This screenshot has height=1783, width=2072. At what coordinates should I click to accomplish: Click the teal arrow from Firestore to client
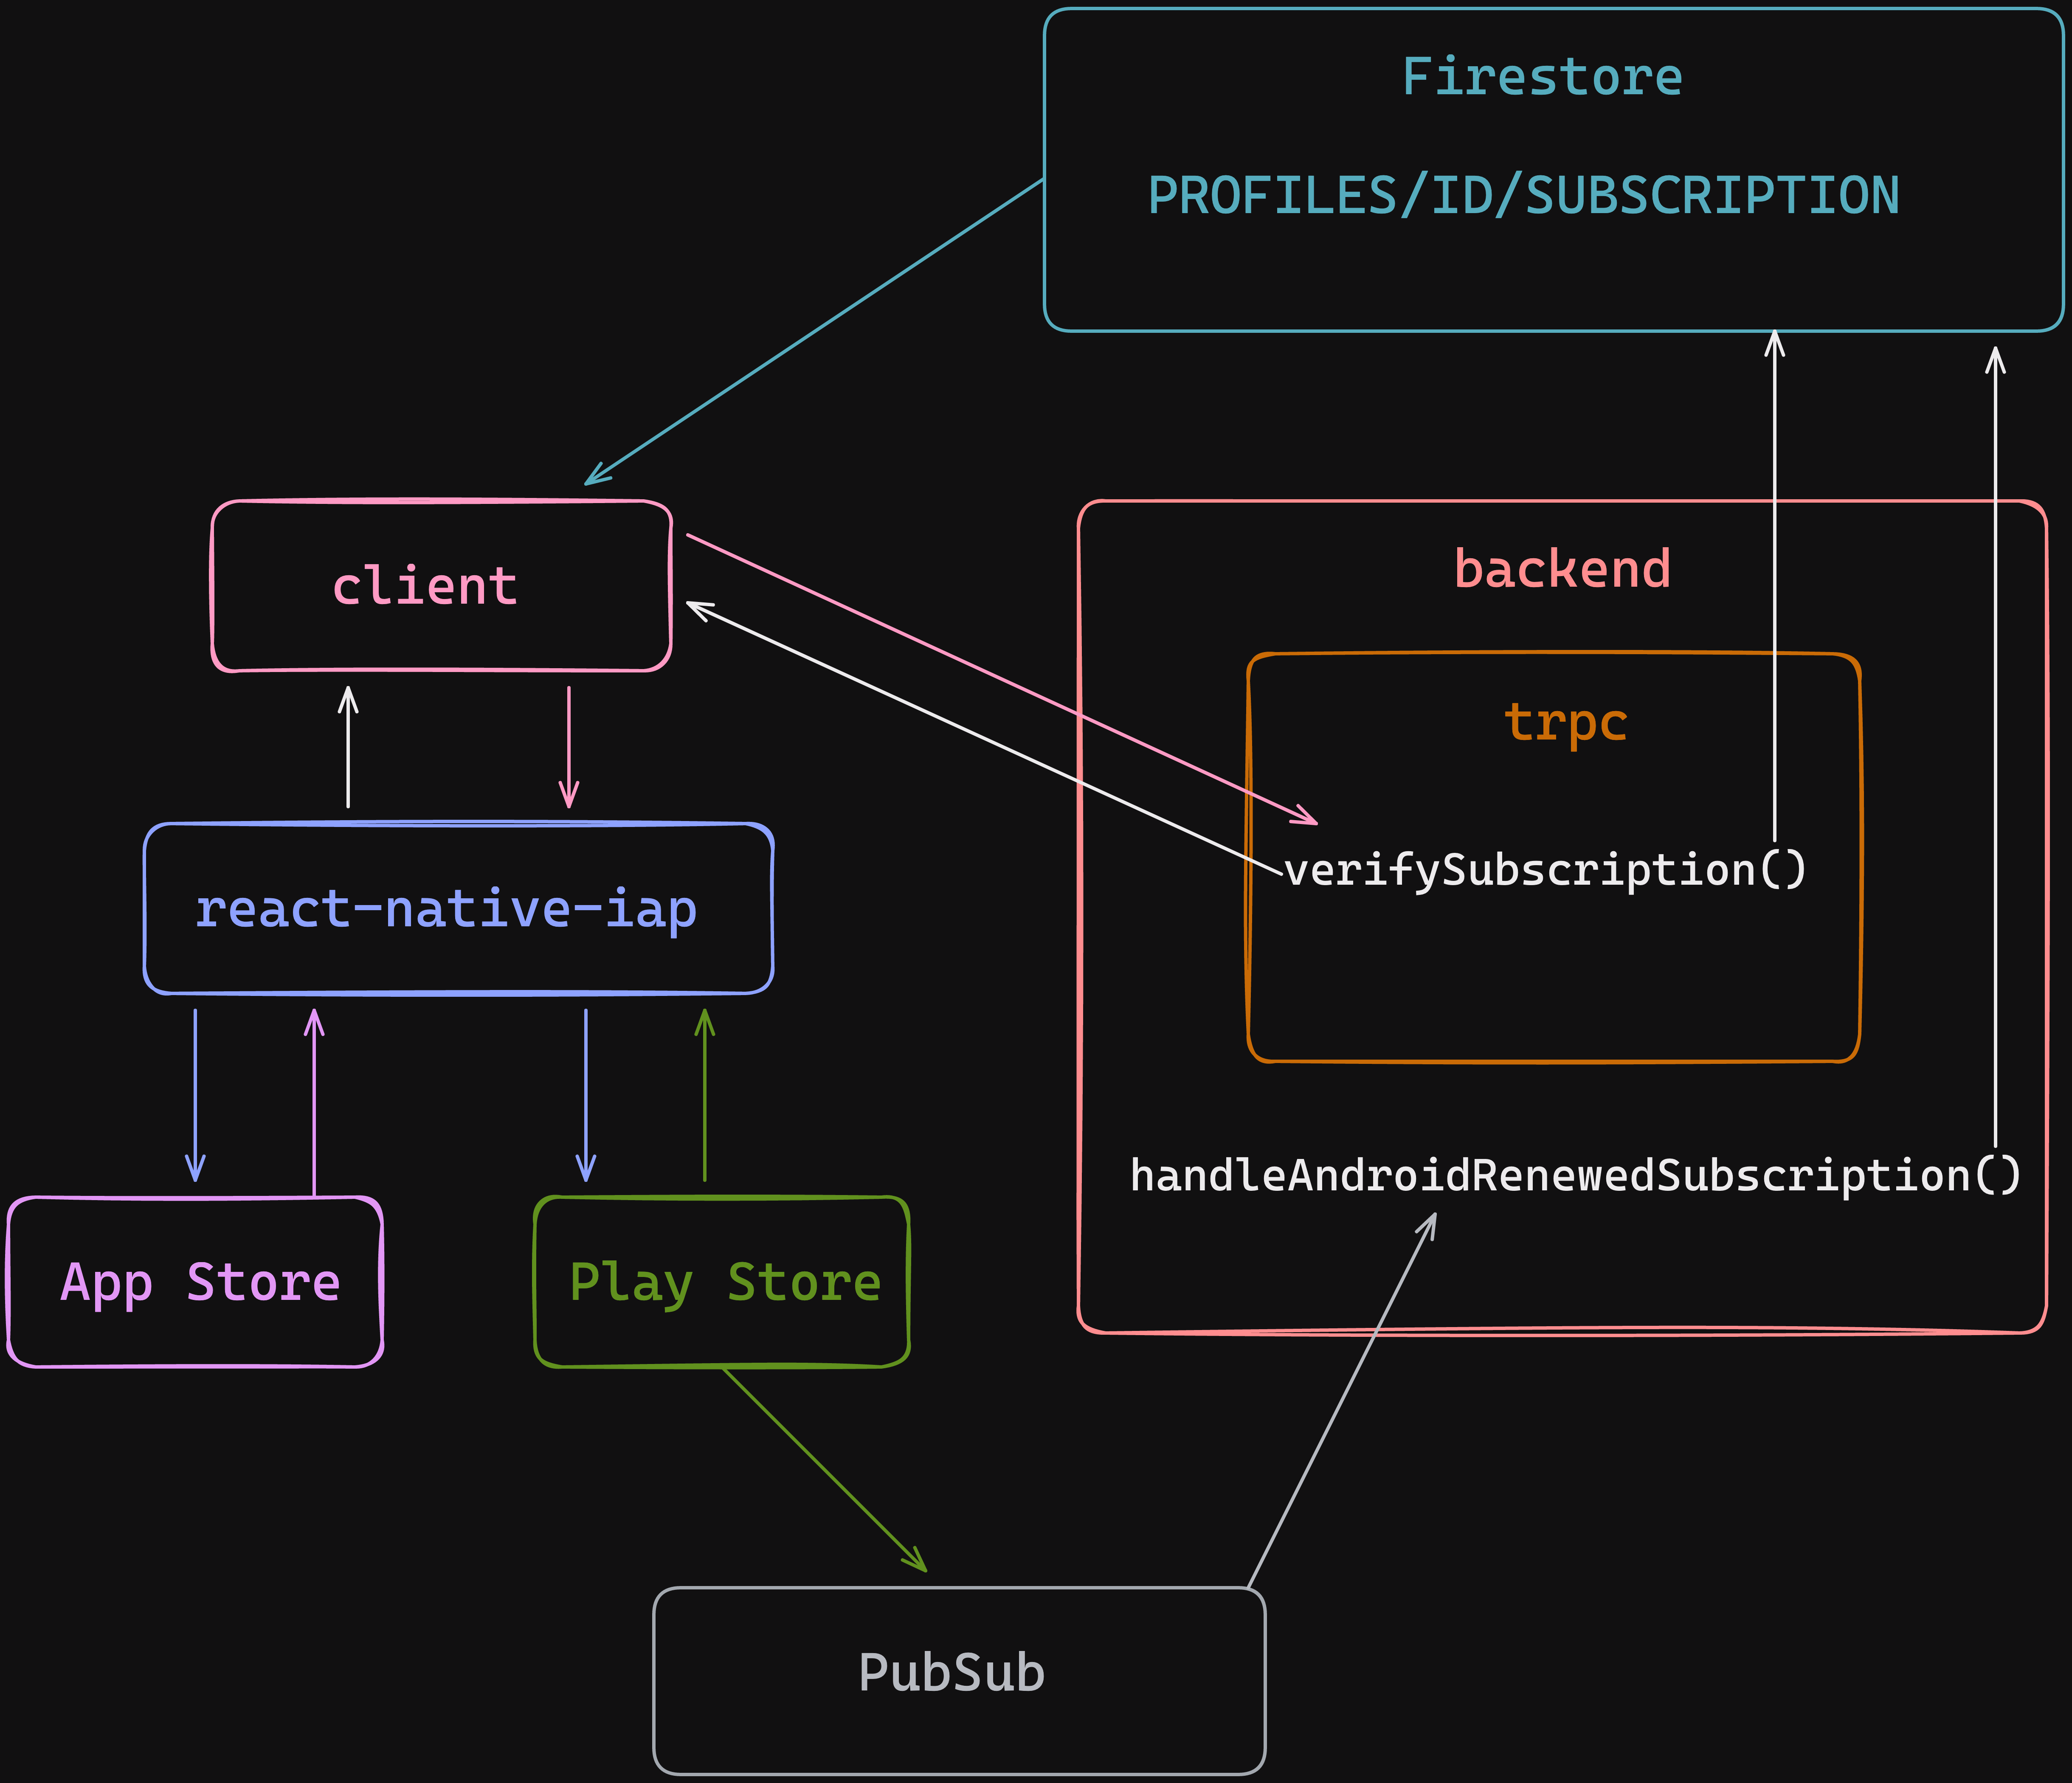click(815, 332)
